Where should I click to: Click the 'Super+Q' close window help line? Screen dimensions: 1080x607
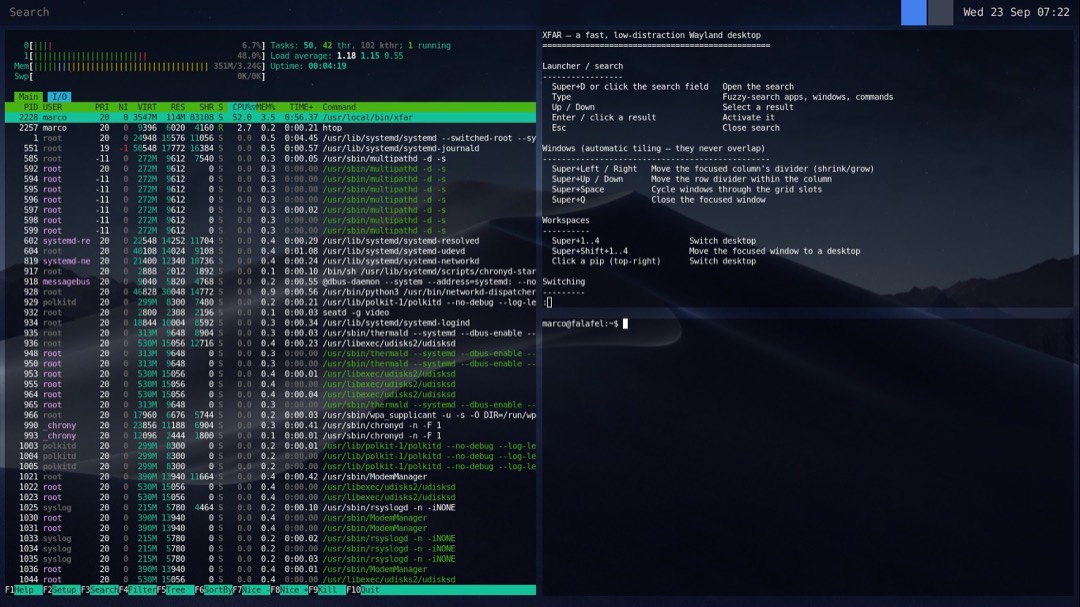[x=658, y=200]
